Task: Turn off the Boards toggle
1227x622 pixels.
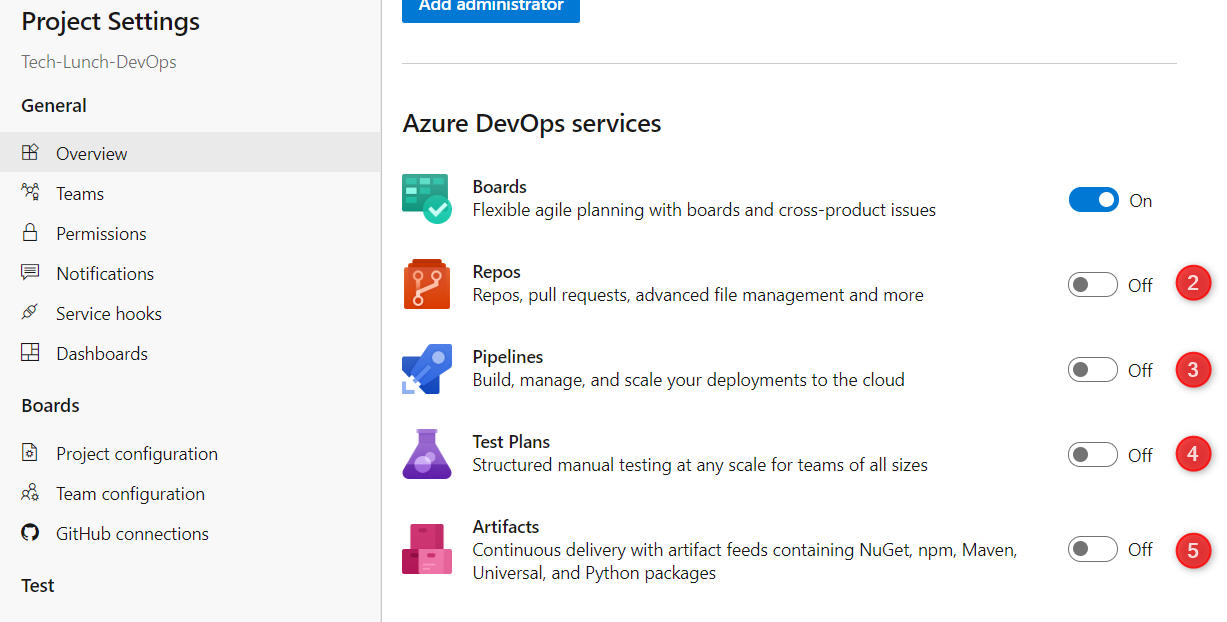Action: click(1093, 200)
